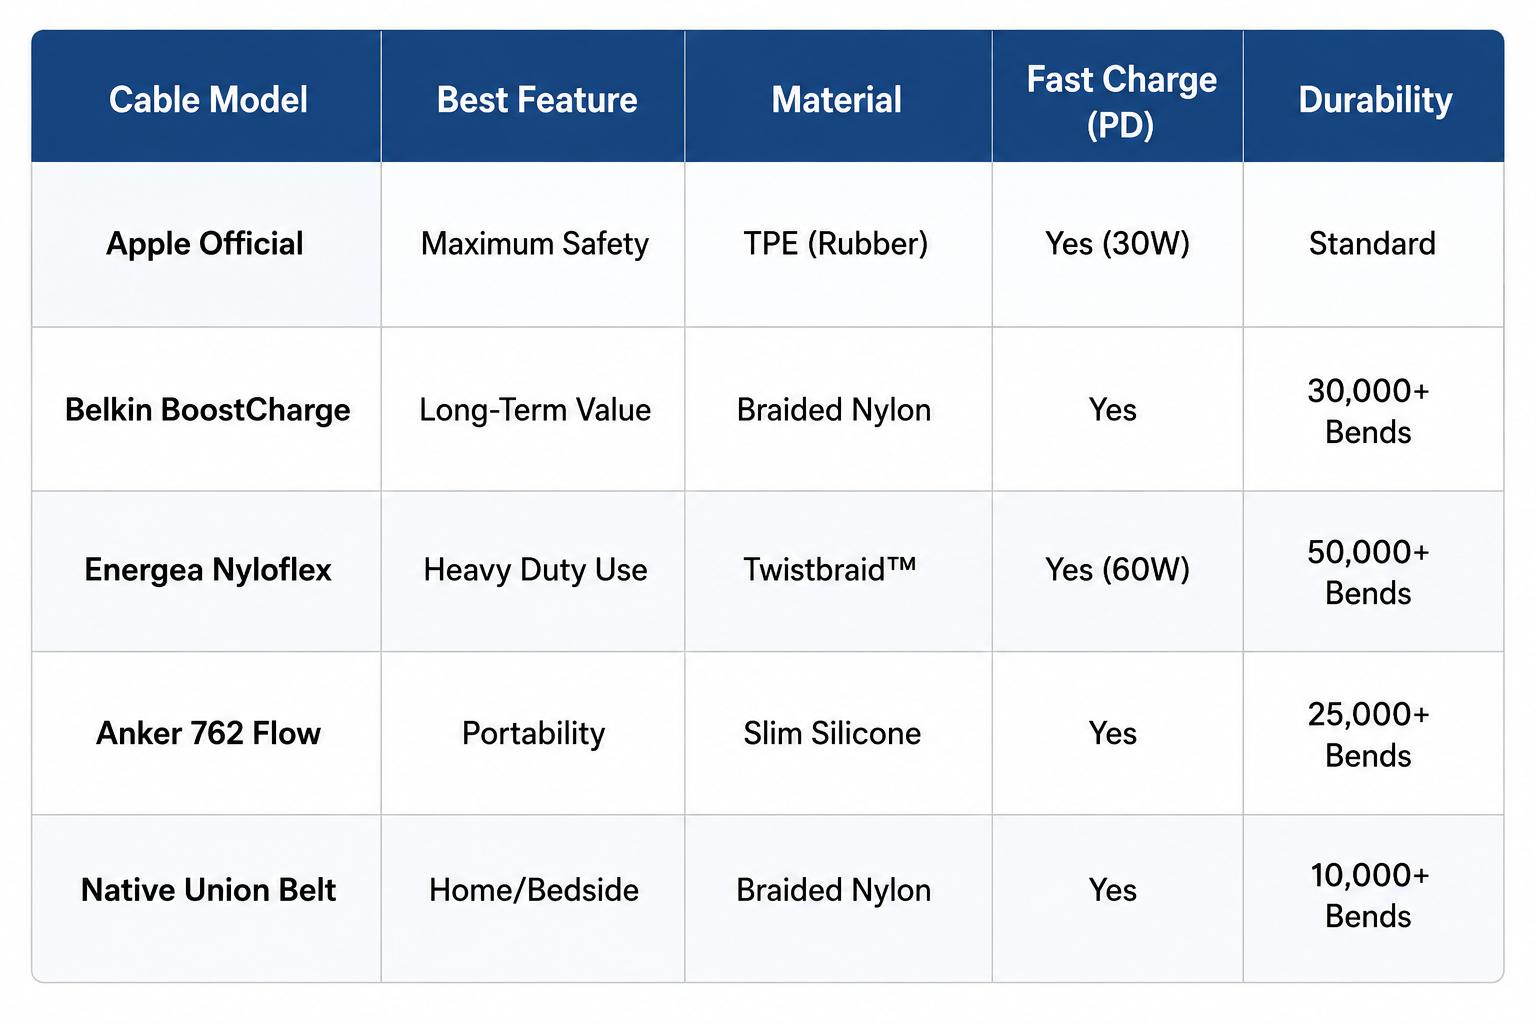This screenshot has height=1024, width=1536.
Task: Click the Maximum Safety cell
Action: pos(534,244)
